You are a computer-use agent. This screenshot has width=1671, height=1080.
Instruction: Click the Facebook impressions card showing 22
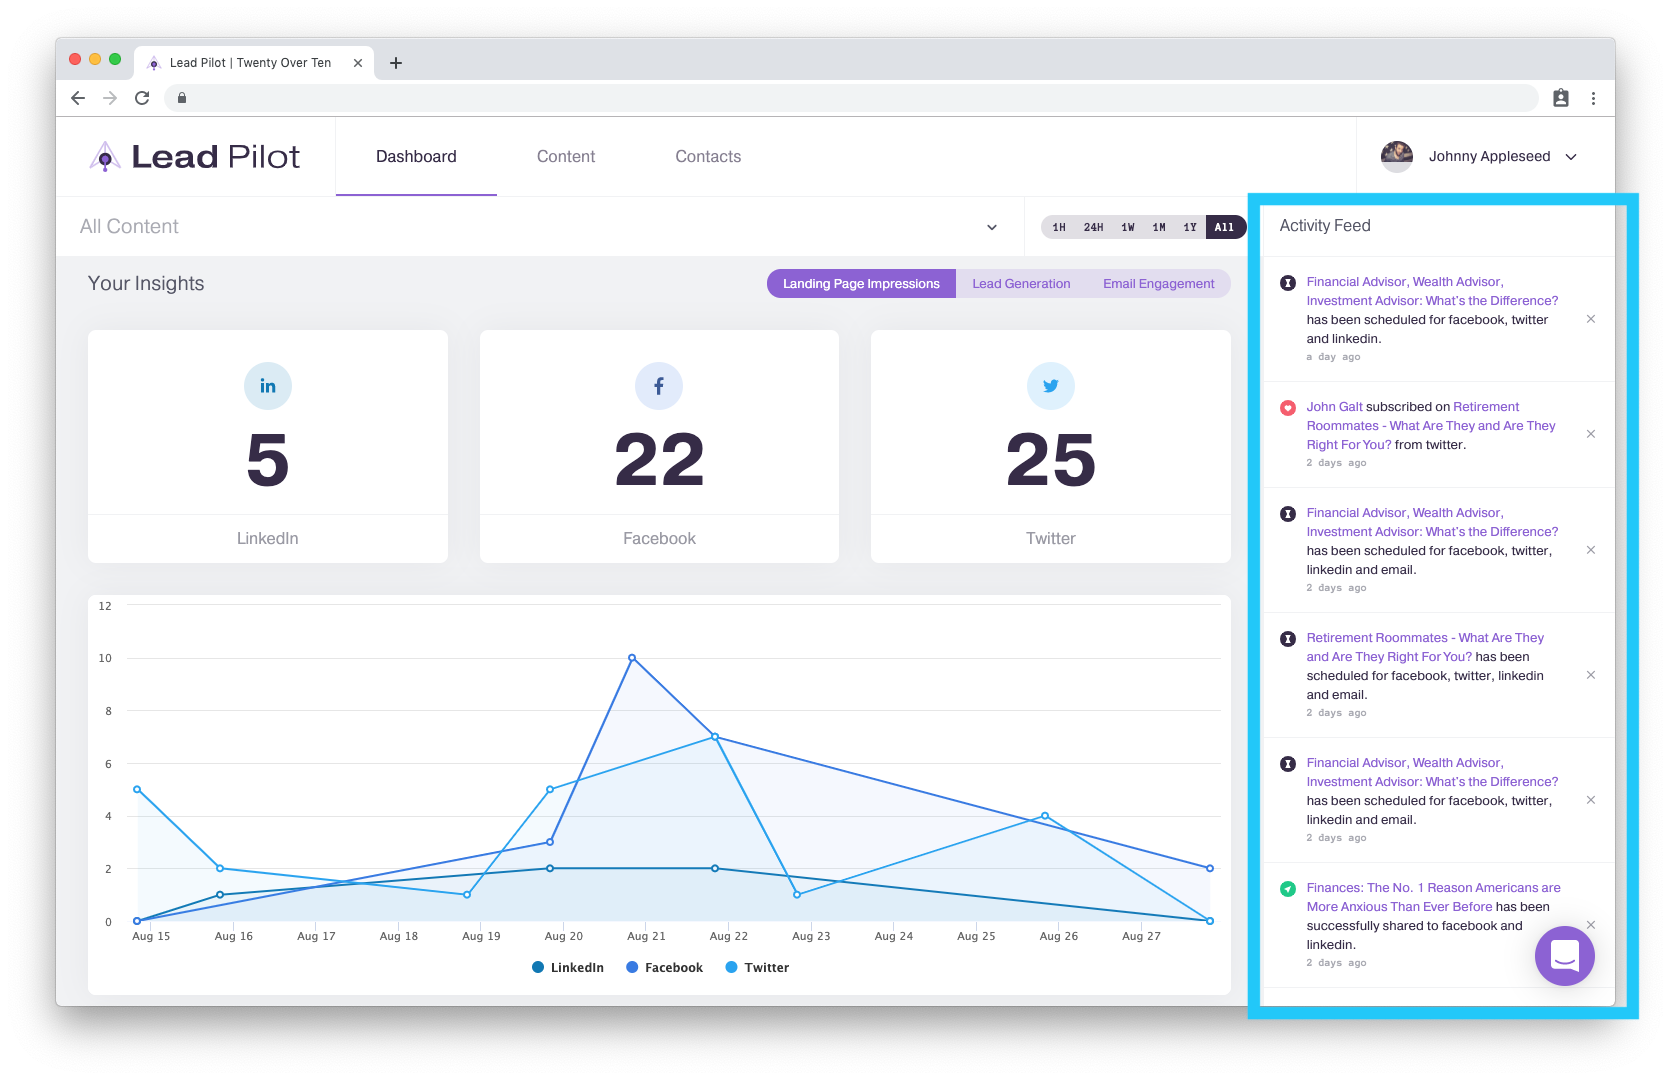pos(659,446)
